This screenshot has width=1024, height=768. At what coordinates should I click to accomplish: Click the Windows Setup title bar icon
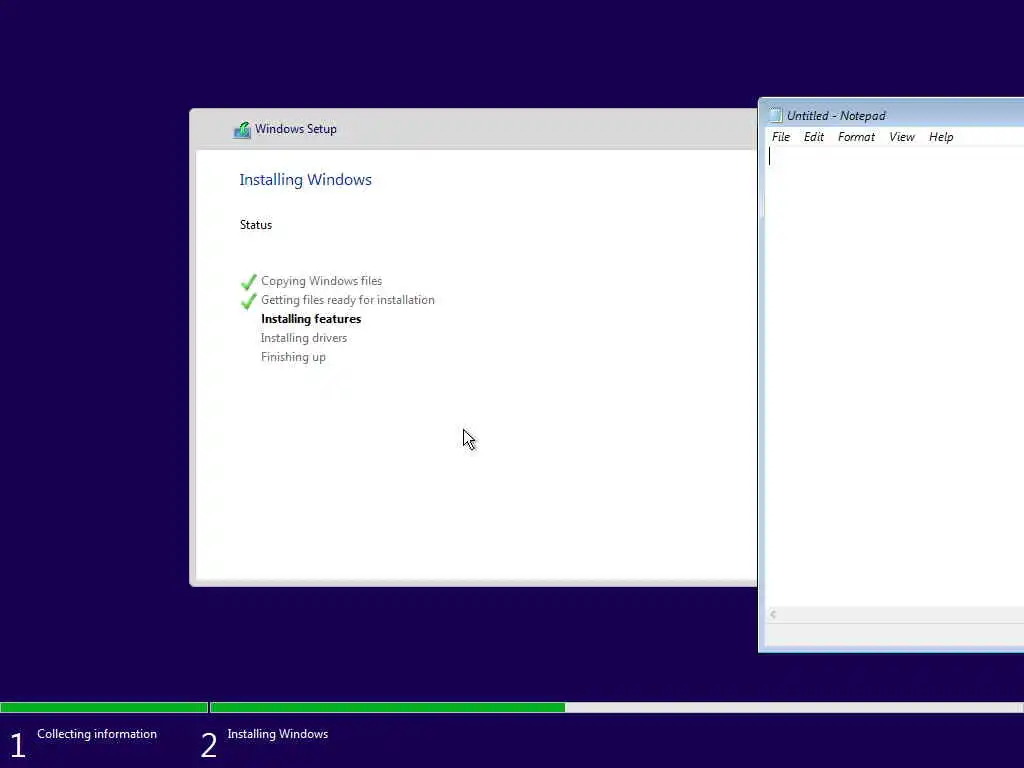click(x=242, y=130)
